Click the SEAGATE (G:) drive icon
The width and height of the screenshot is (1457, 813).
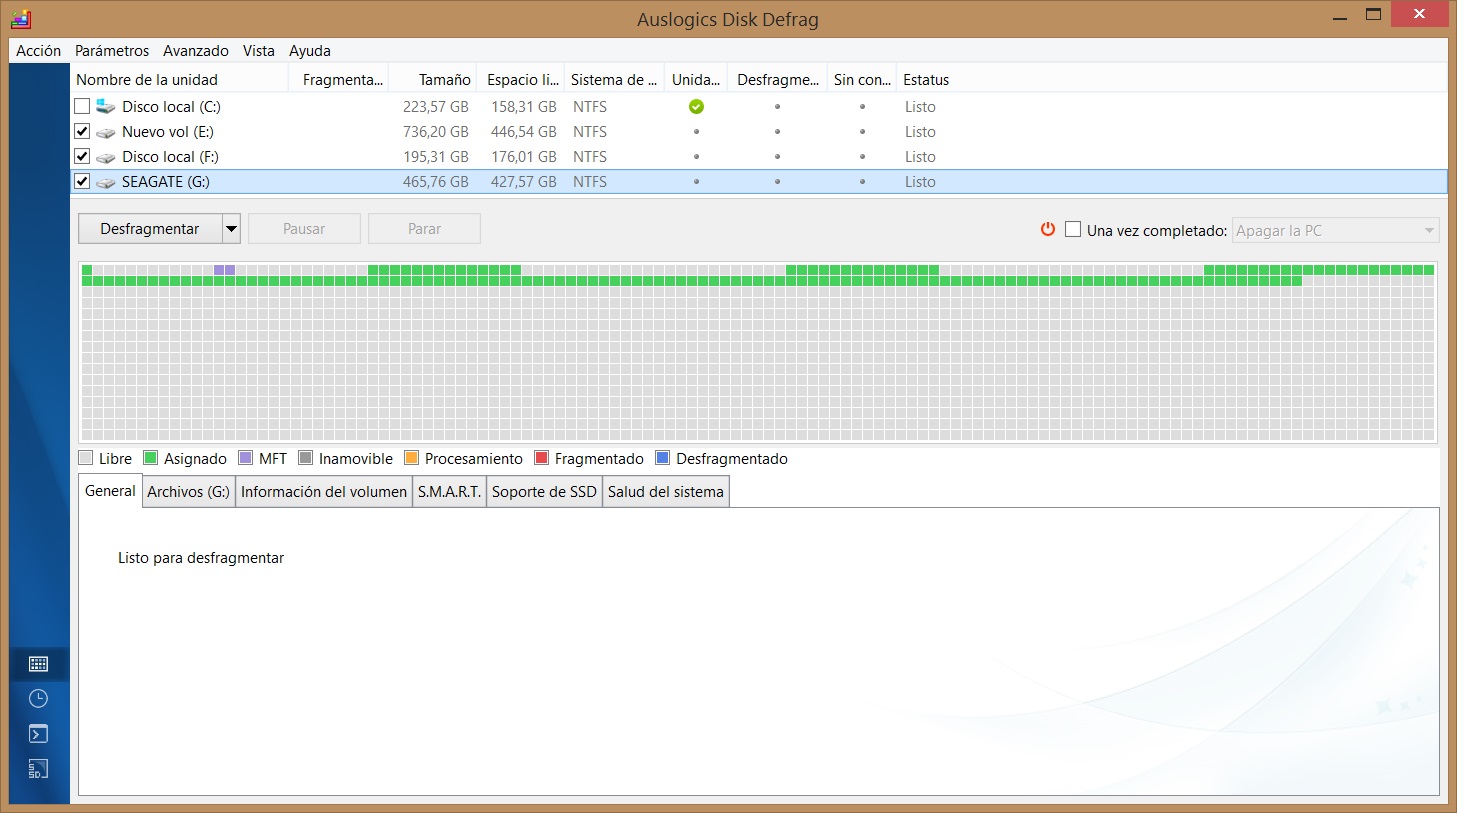[x=106, y=182]
